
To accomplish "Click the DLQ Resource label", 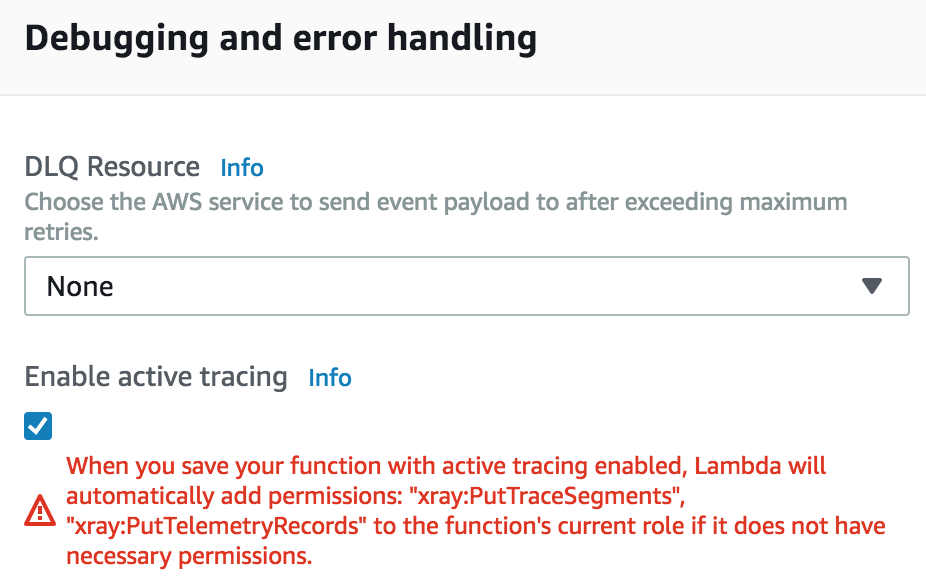I will 112,166.
